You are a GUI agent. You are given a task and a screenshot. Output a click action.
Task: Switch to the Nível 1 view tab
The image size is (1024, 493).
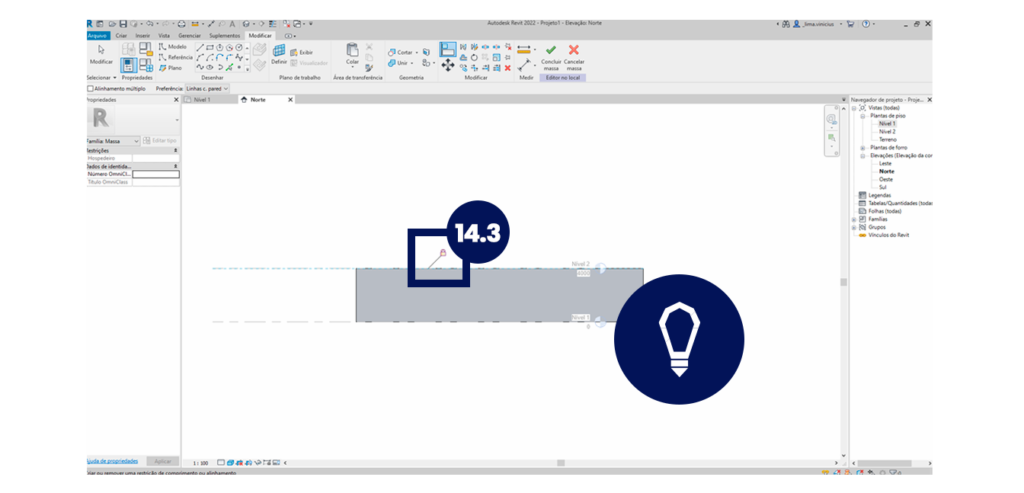coord(209,100)
